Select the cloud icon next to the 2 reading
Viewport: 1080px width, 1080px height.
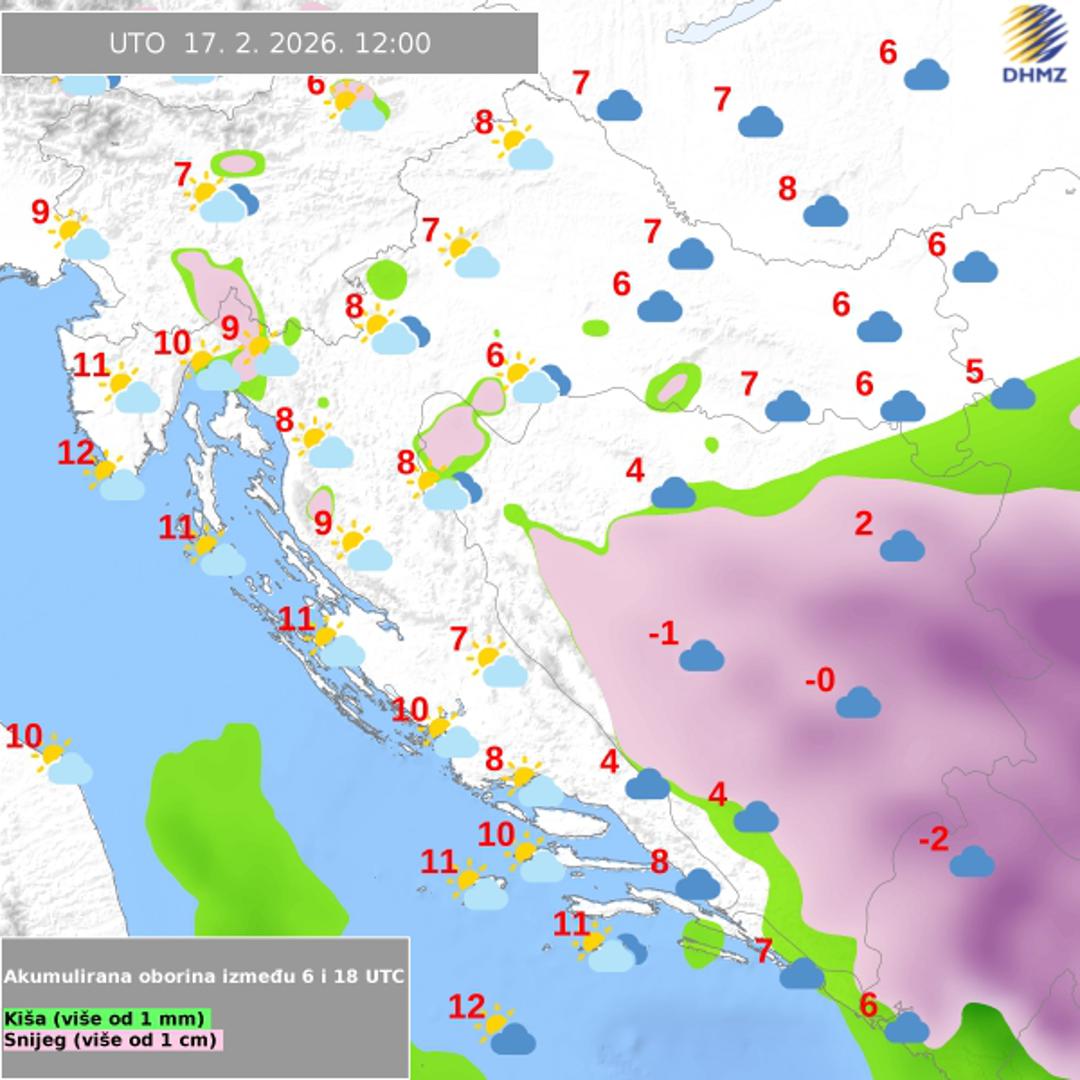tap(902, 546)
